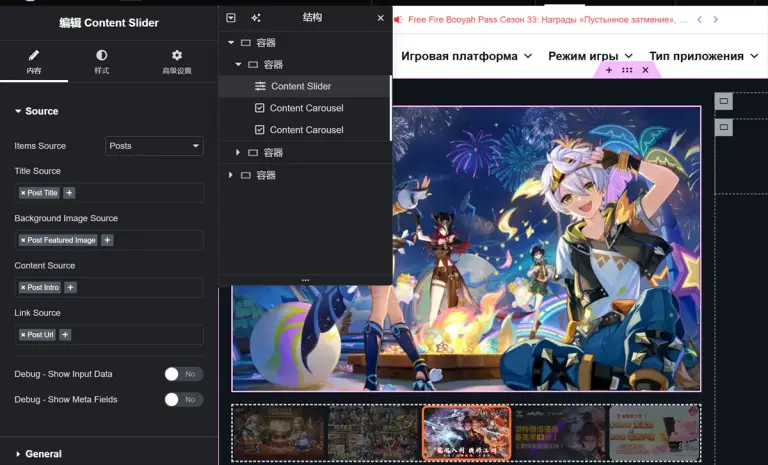
Task: Click the upper container handle icon at right
Action: [x=723, y=101]
